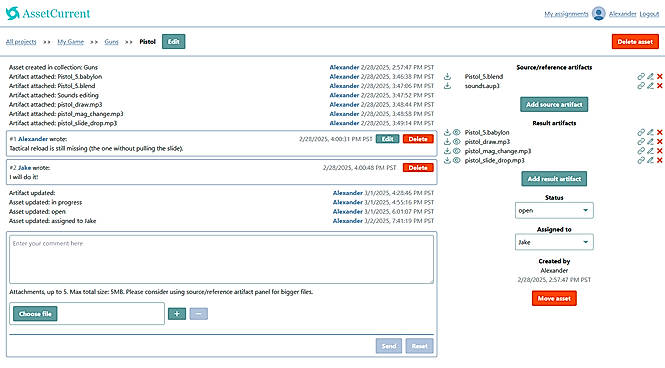Screen dimensions: 665x368
Task: Select the Pistol_5.blend file name
Action: point(484,77)
